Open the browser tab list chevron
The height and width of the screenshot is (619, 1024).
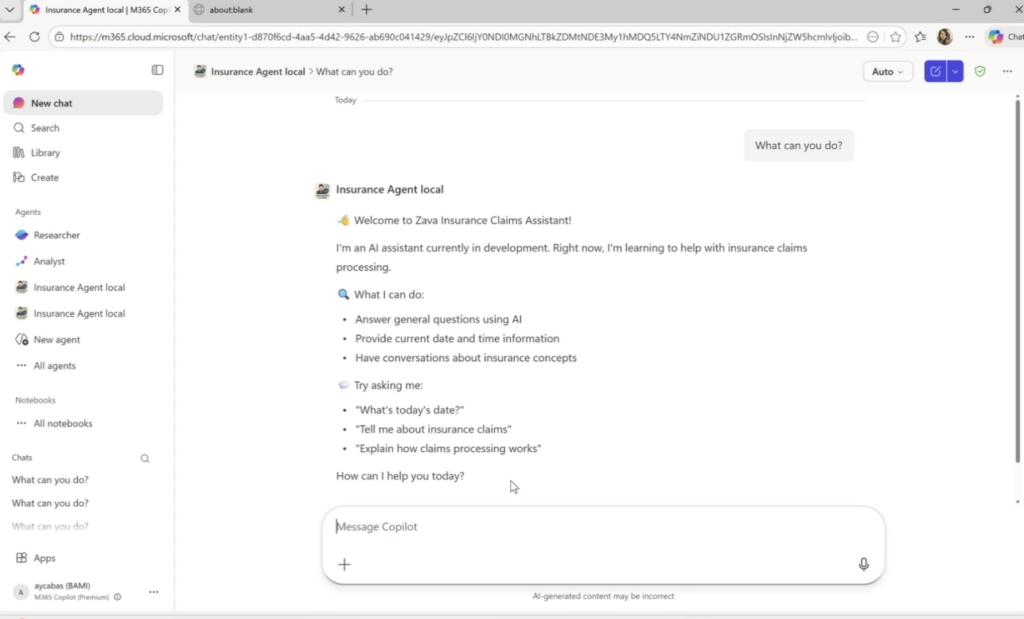coord(9,9)
